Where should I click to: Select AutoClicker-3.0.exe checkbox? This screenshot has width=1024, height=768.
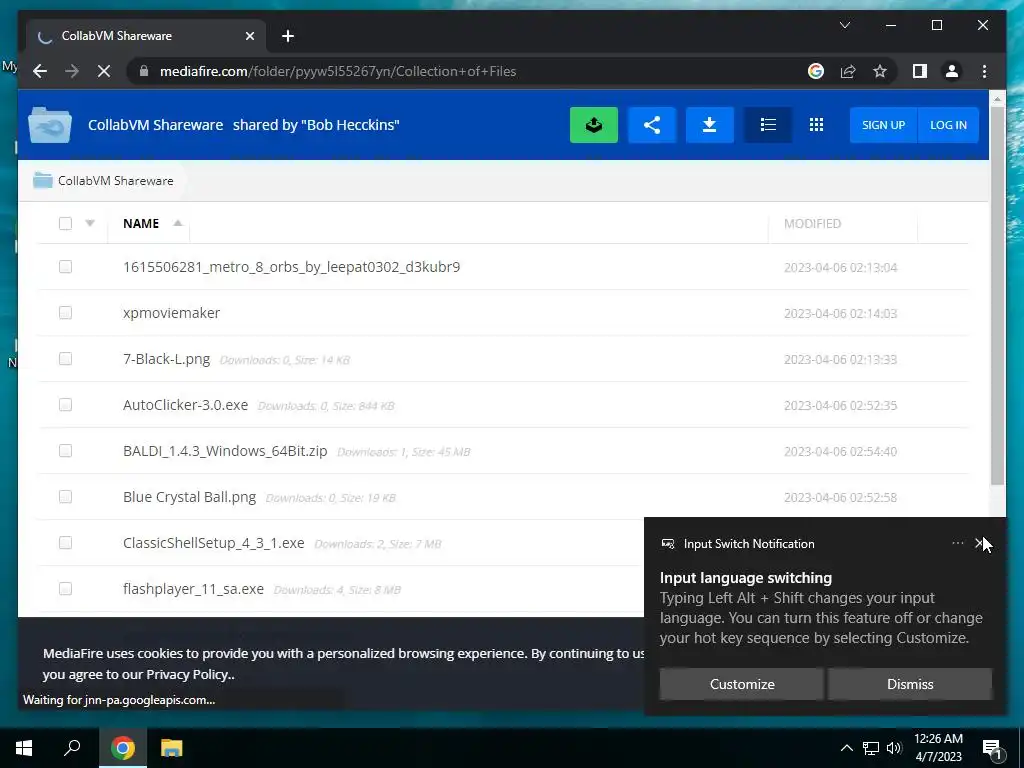(65, 405)
